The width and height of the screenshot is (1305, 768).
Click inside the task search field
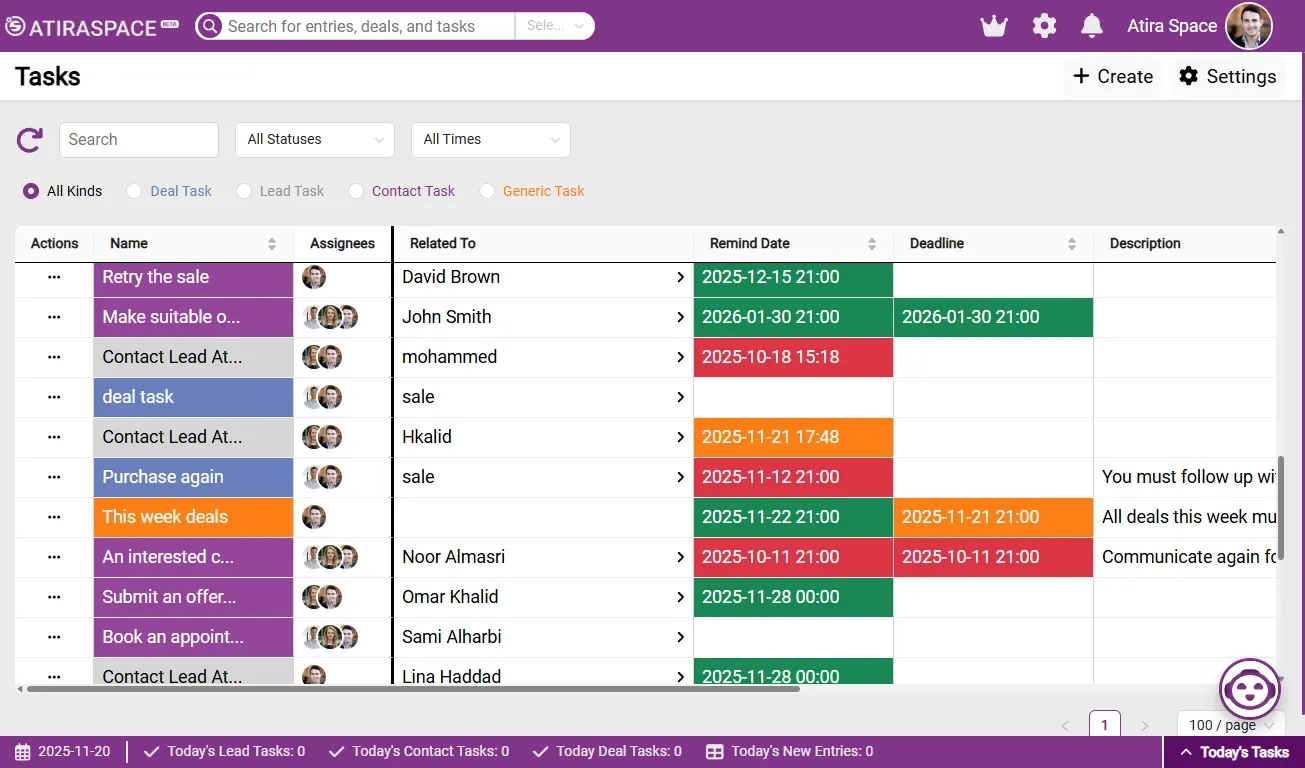click(x=138, y=140)
